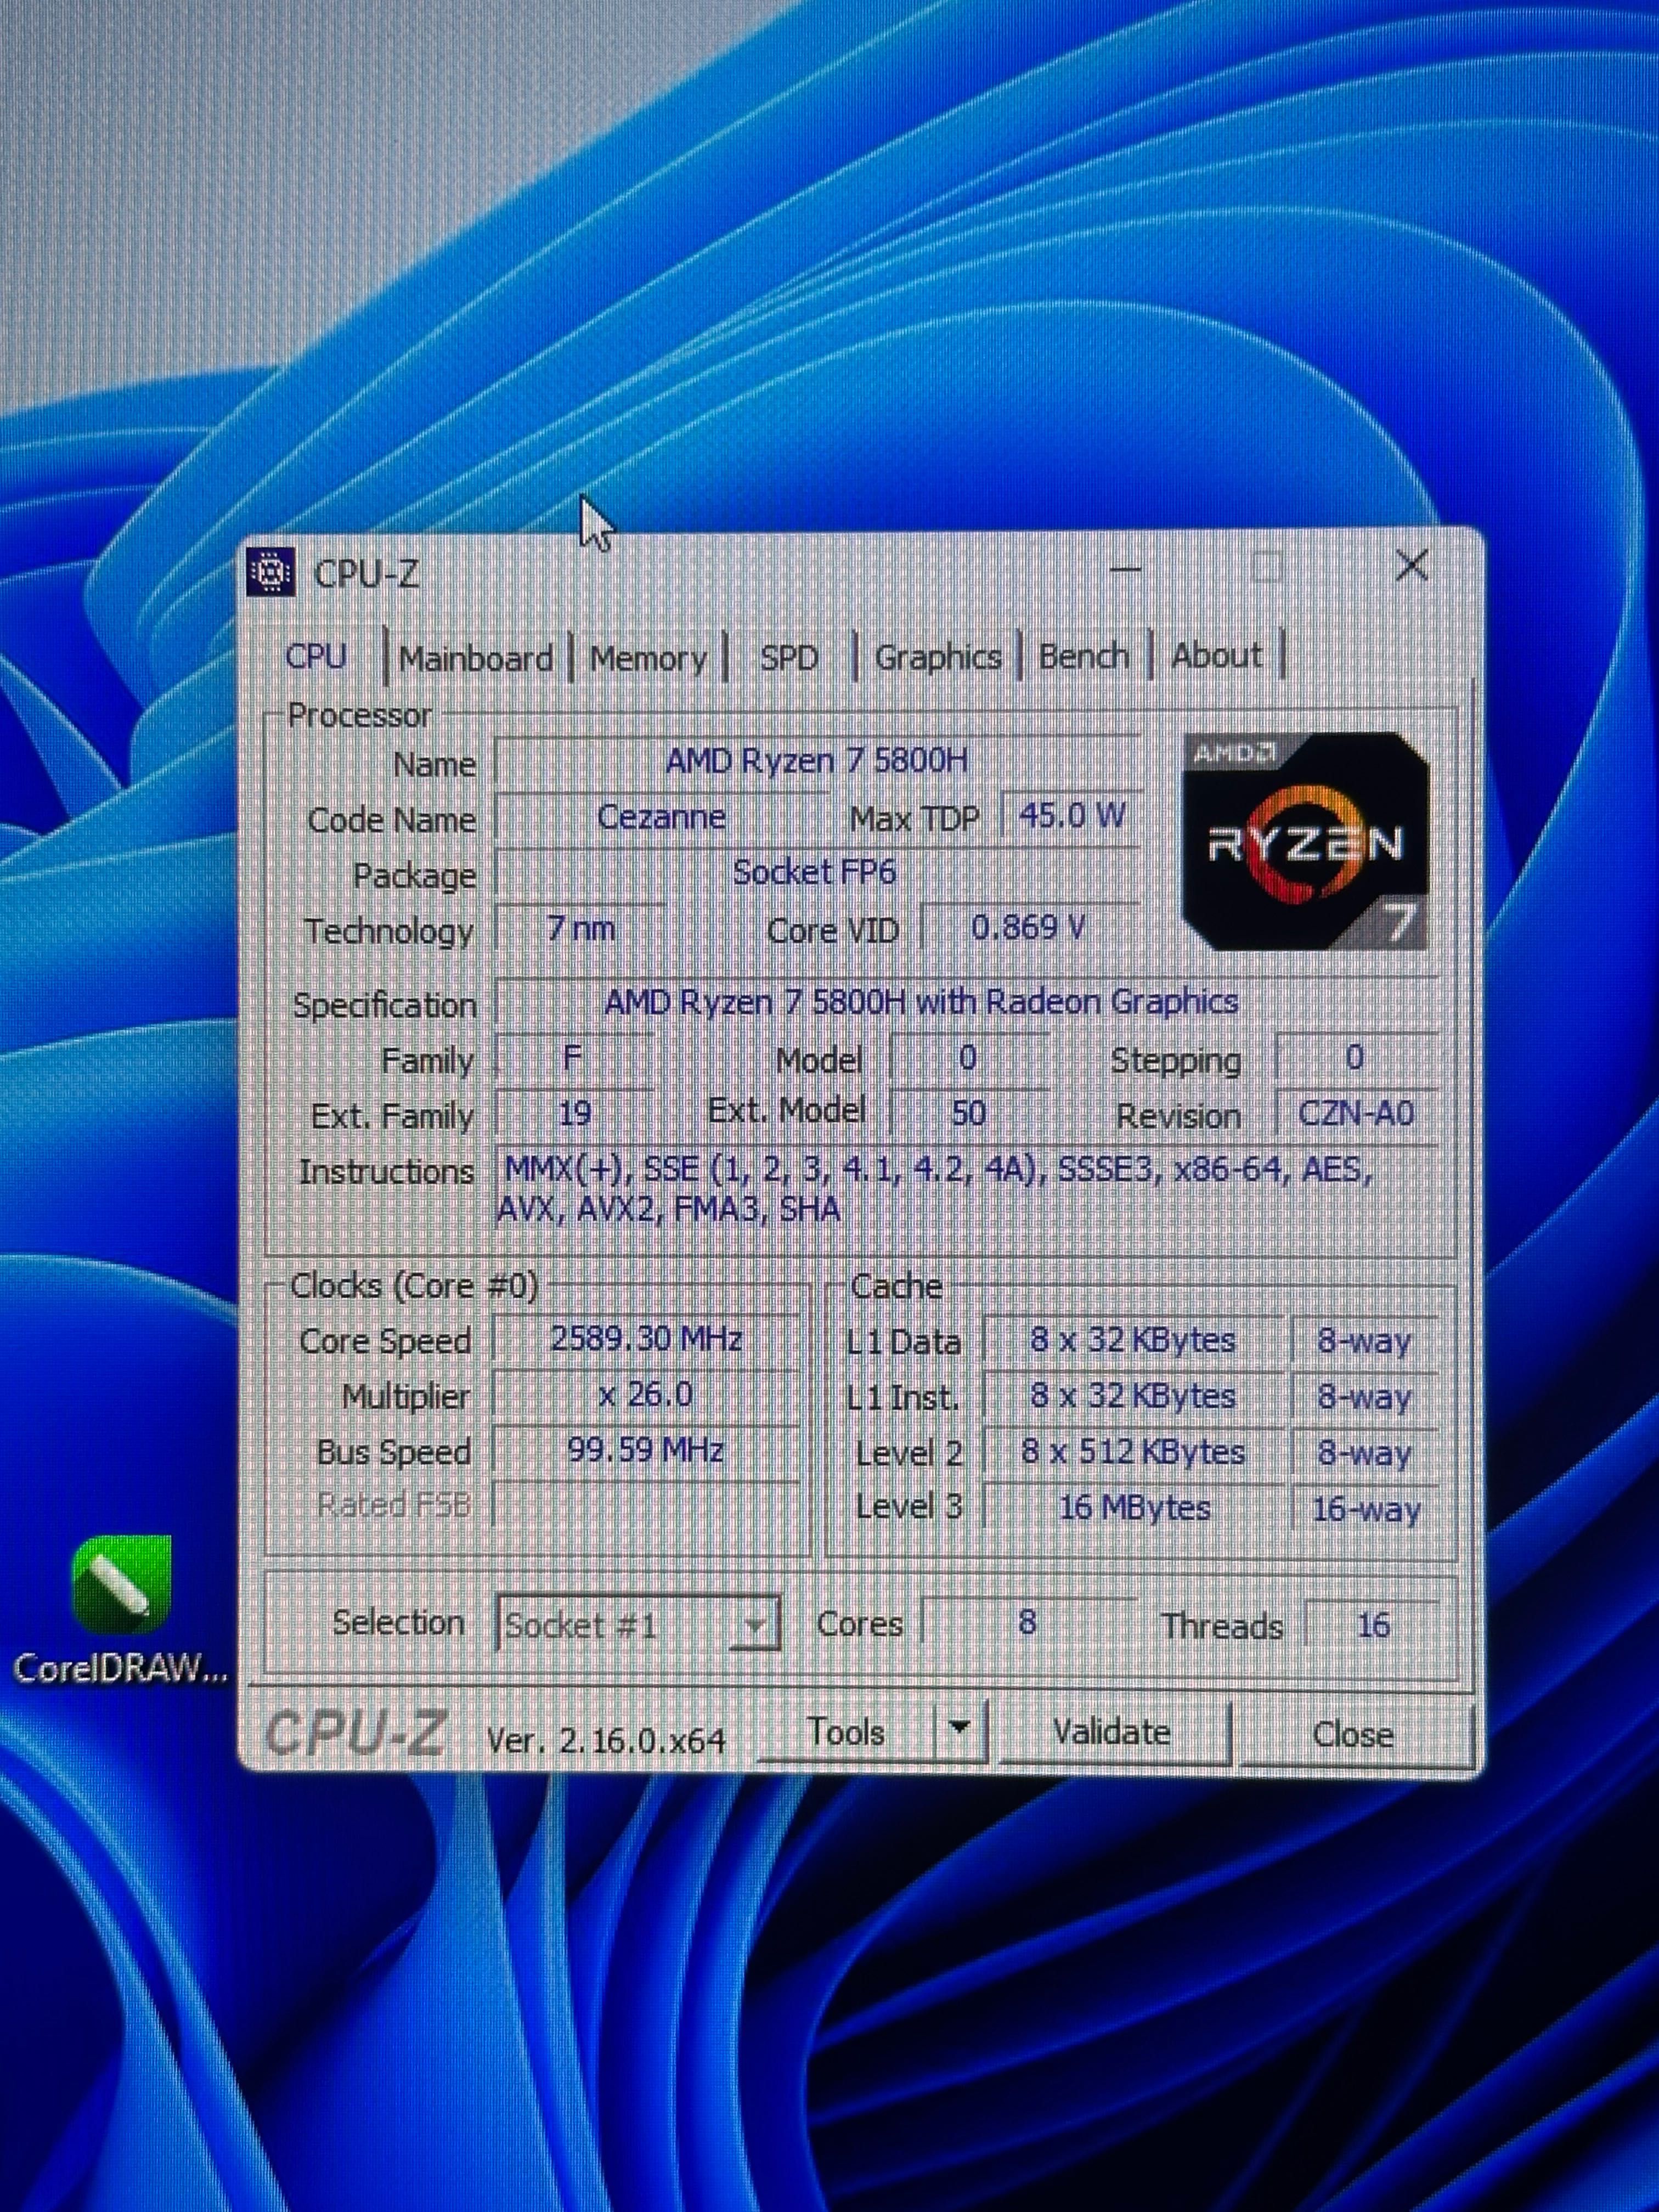The image size is (1659, 2212).
Task: Click the CPU-Z app icon in title bar
Action: pyautogui.click(x=270, y=572)
